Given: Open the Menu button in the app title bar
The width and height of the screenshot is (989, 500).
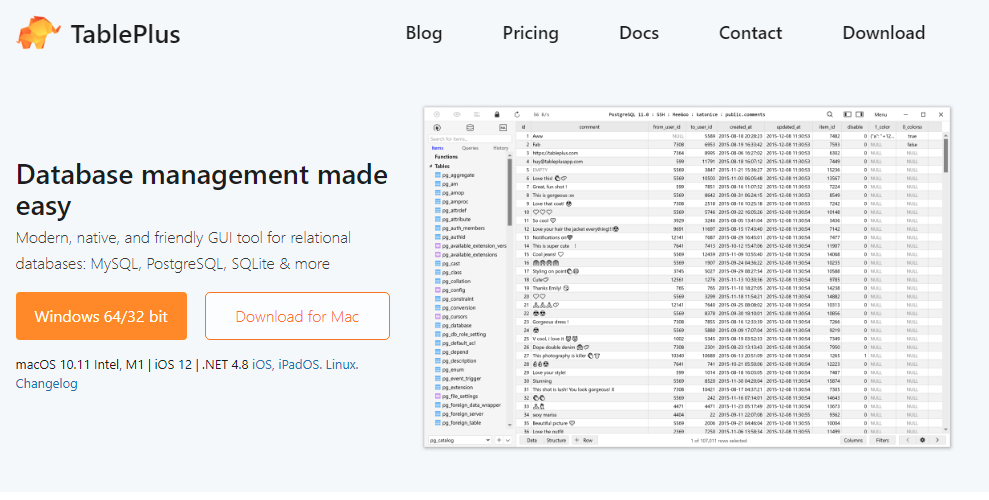Looking at the screenshot, I should (x=881, y=115).
